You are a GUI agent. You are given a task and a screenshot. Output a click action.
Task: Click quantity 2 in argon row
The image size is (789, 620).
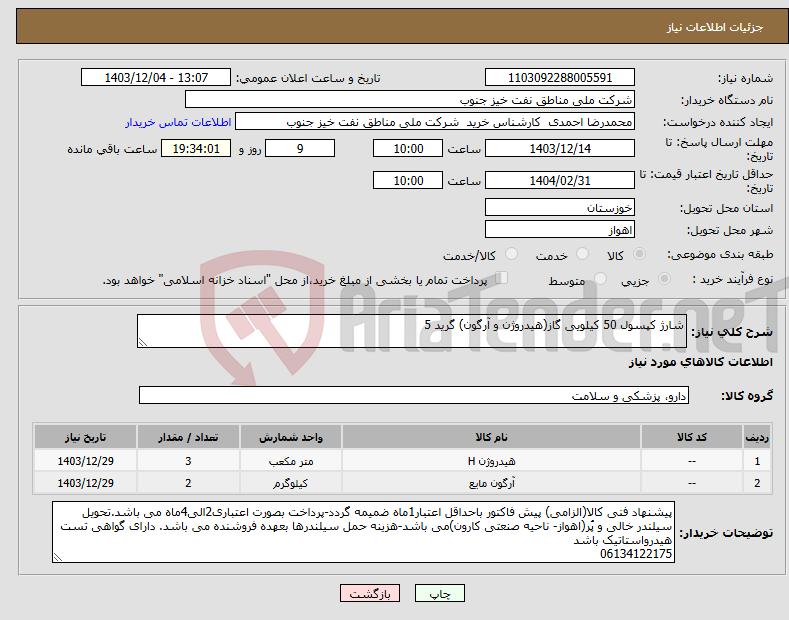click(x=188, y=483)
